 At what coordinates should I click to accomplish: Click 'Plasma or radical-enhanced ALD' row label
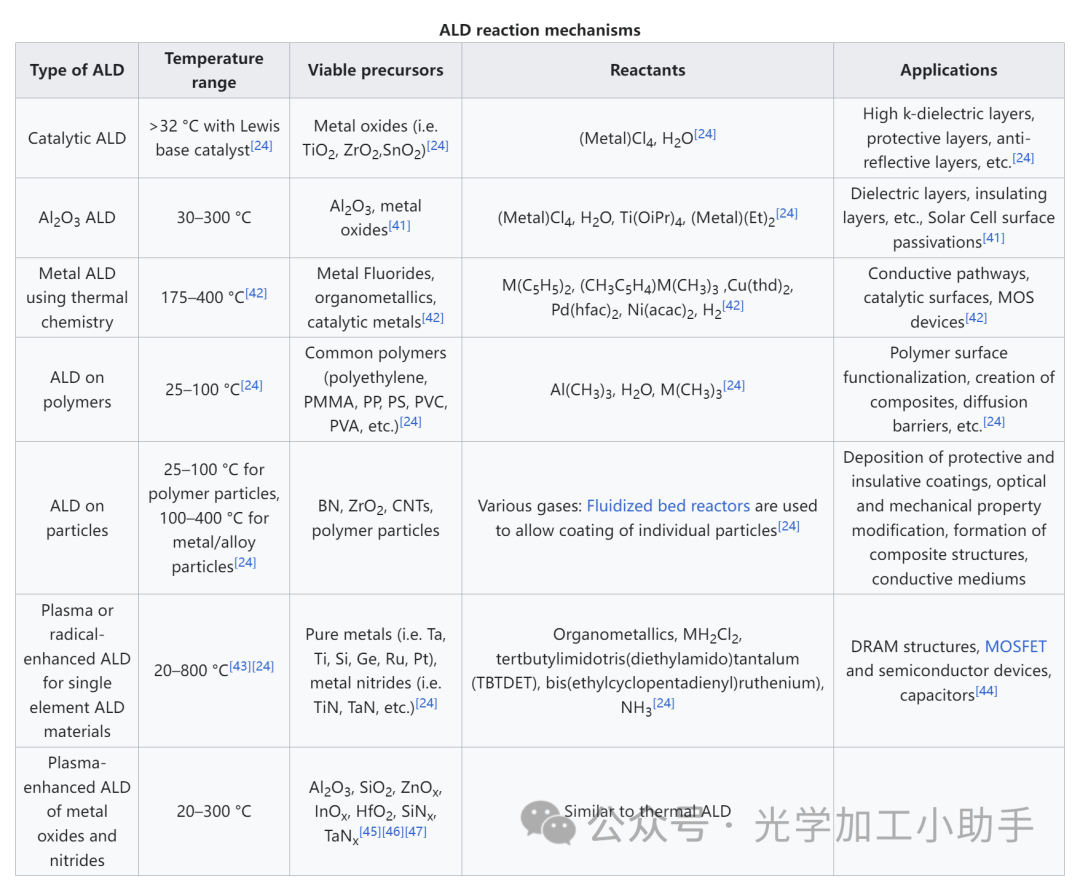77,671
